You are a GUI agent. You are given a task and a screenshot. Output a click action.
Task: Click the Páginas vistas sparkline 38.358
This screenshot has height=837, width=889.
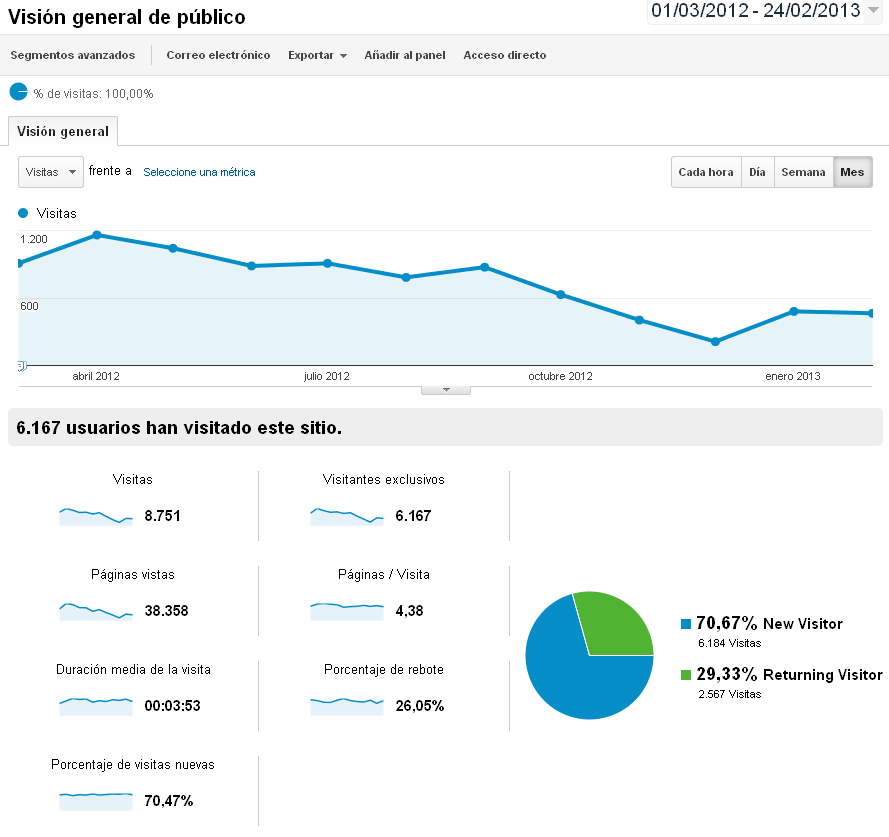pyautogui.click(x=96, y=611)
